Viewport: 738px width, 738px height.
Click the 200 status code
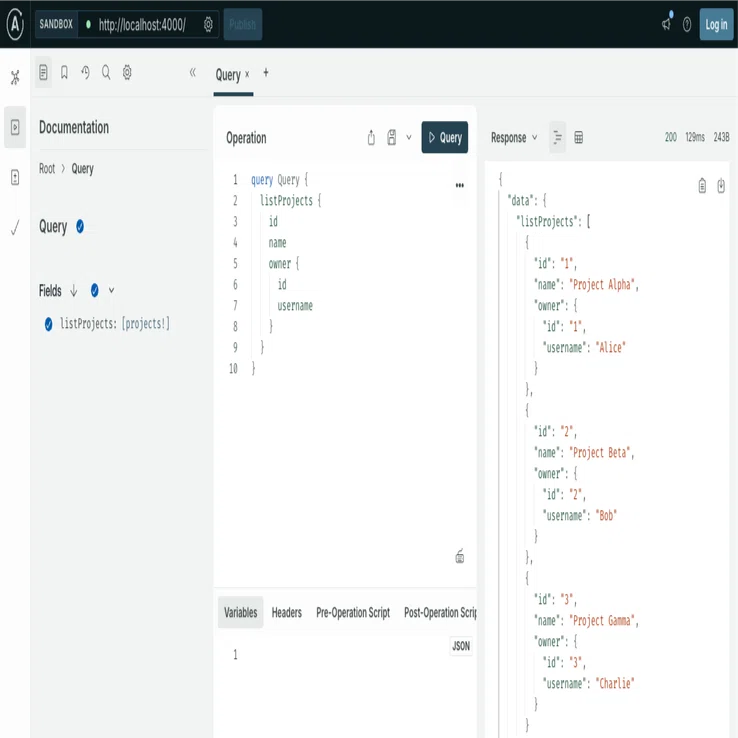coord(671,137)
